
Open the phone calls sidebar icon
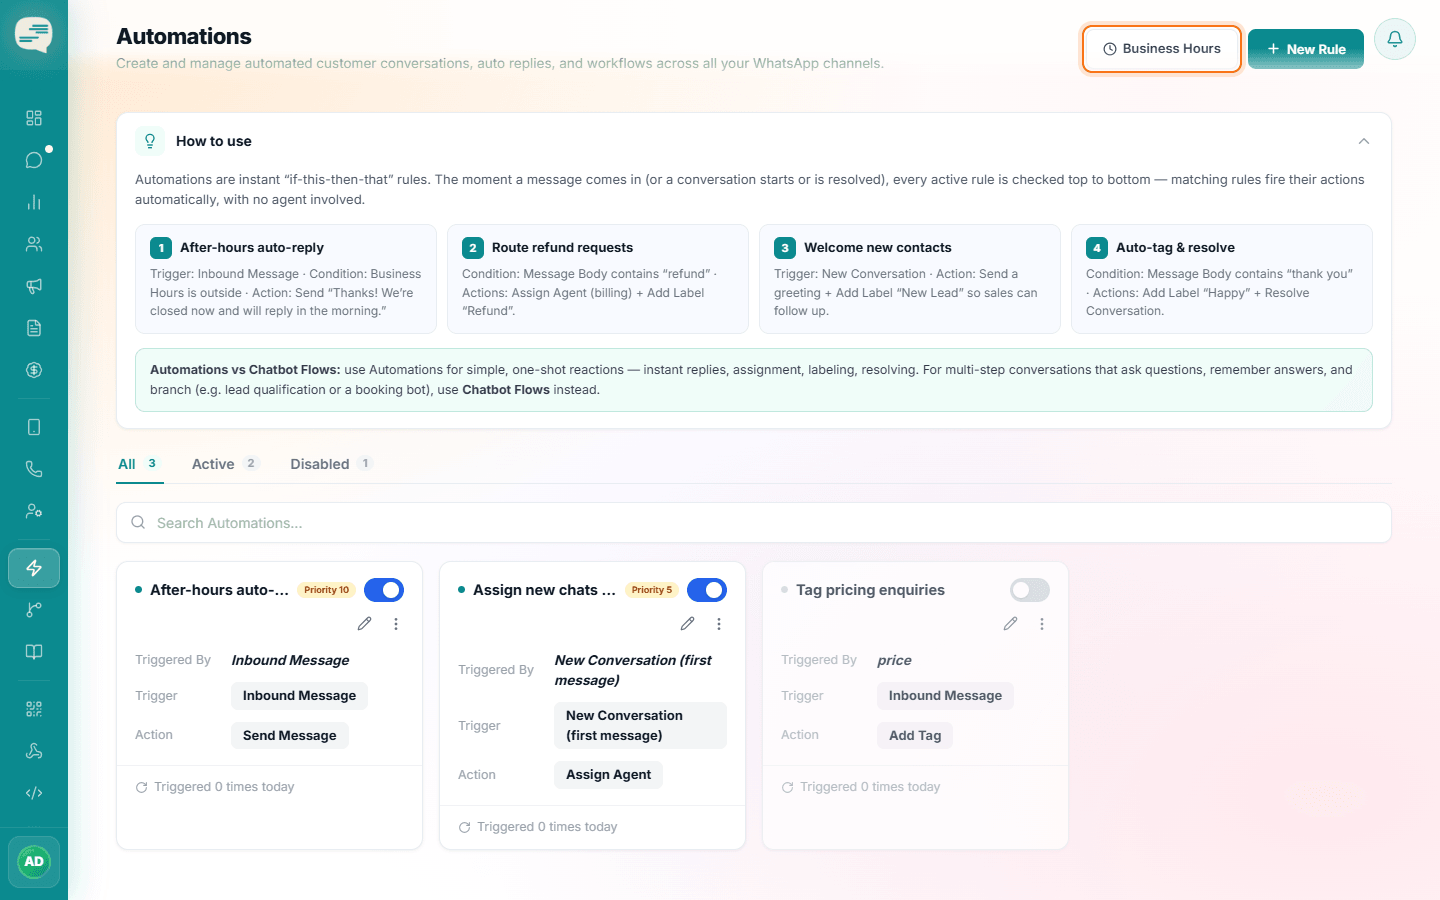point(34,469)
